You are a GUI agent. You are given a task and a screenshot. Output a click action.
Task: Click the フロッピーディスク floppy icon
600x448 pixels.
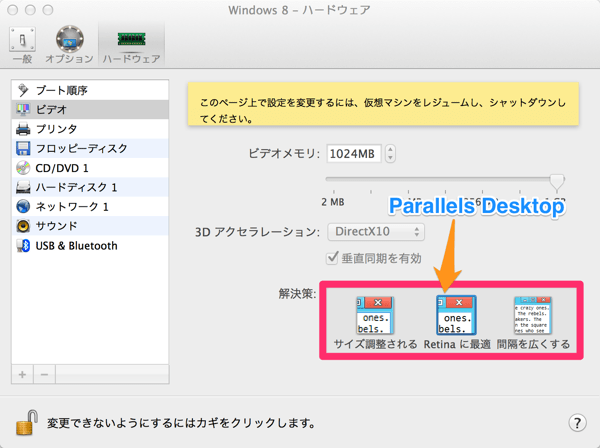tap(23, 148)
